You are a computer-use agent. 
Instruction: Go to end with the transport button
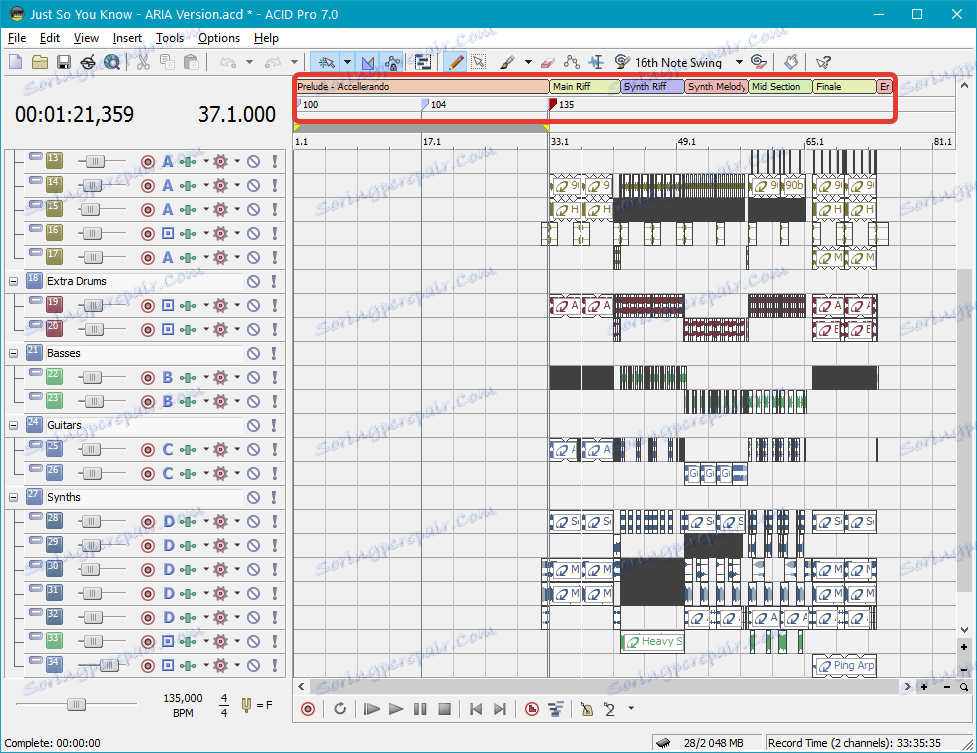click(500, 709)
